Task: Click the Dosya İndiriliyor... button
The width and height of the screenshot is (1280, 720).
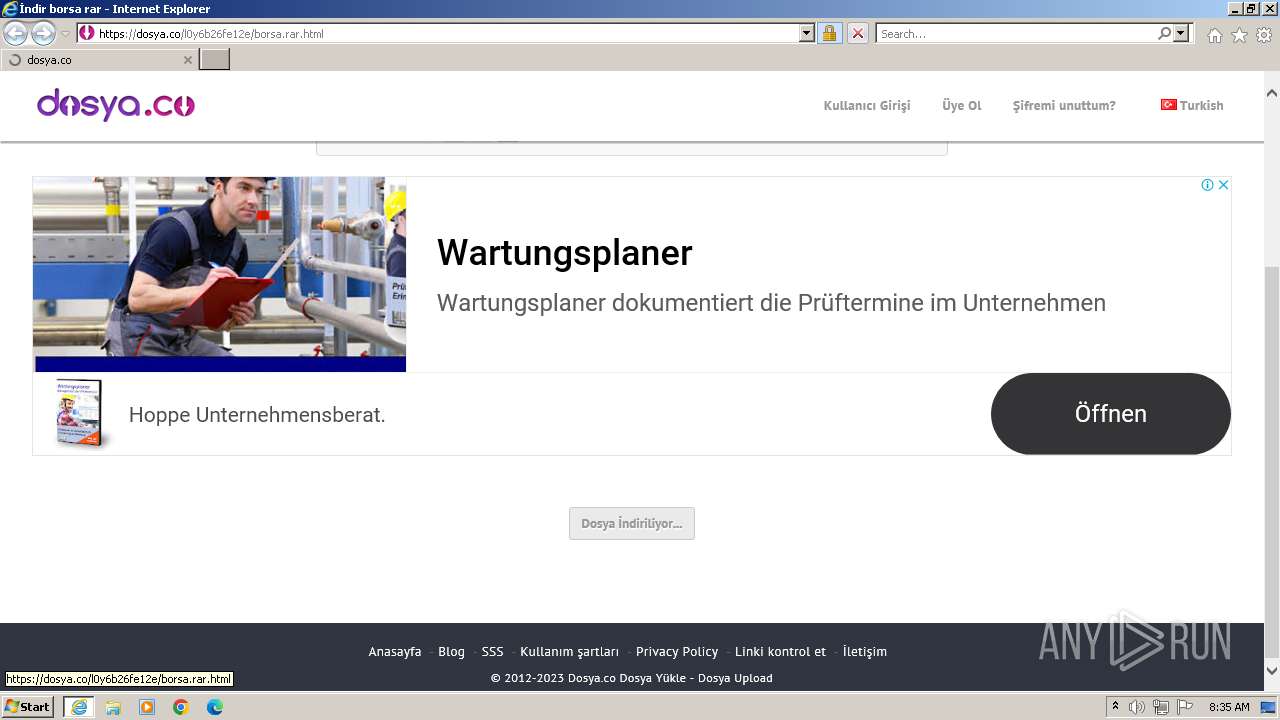Action: pos(632,523)
